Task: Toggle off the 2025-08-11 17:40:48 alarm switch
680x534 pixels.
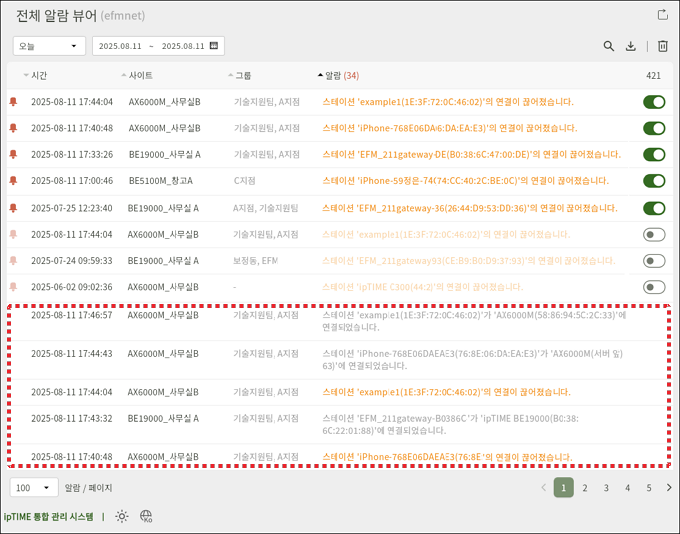Action: tap(654, 128)
